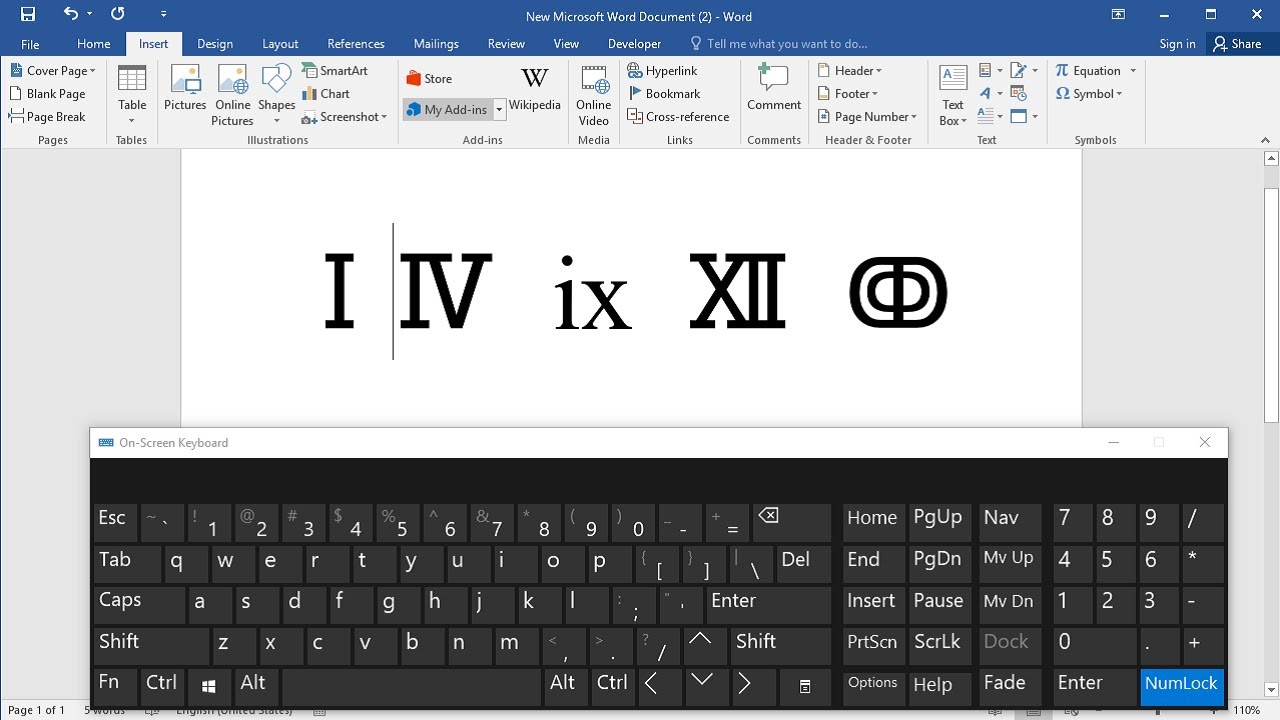
Task: Toggle ScrLk key on the on-screen keyboard
Action: click(938, 643)
